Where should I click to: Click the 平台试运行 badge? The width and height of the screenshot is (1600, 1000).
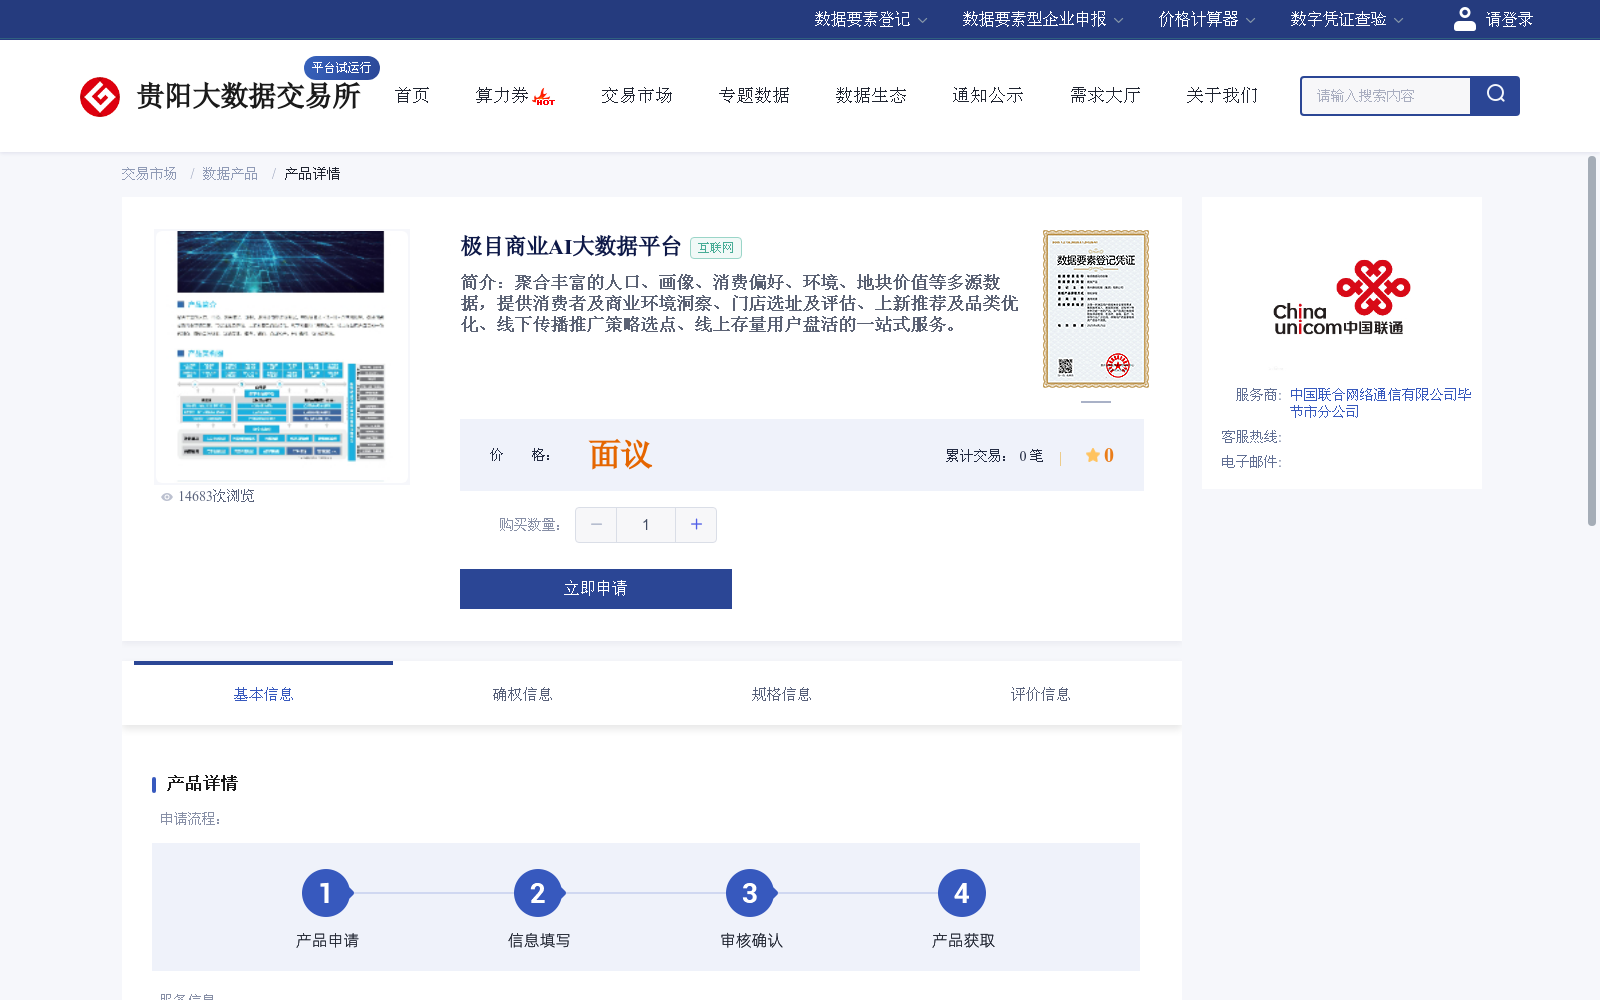(342, 67)
